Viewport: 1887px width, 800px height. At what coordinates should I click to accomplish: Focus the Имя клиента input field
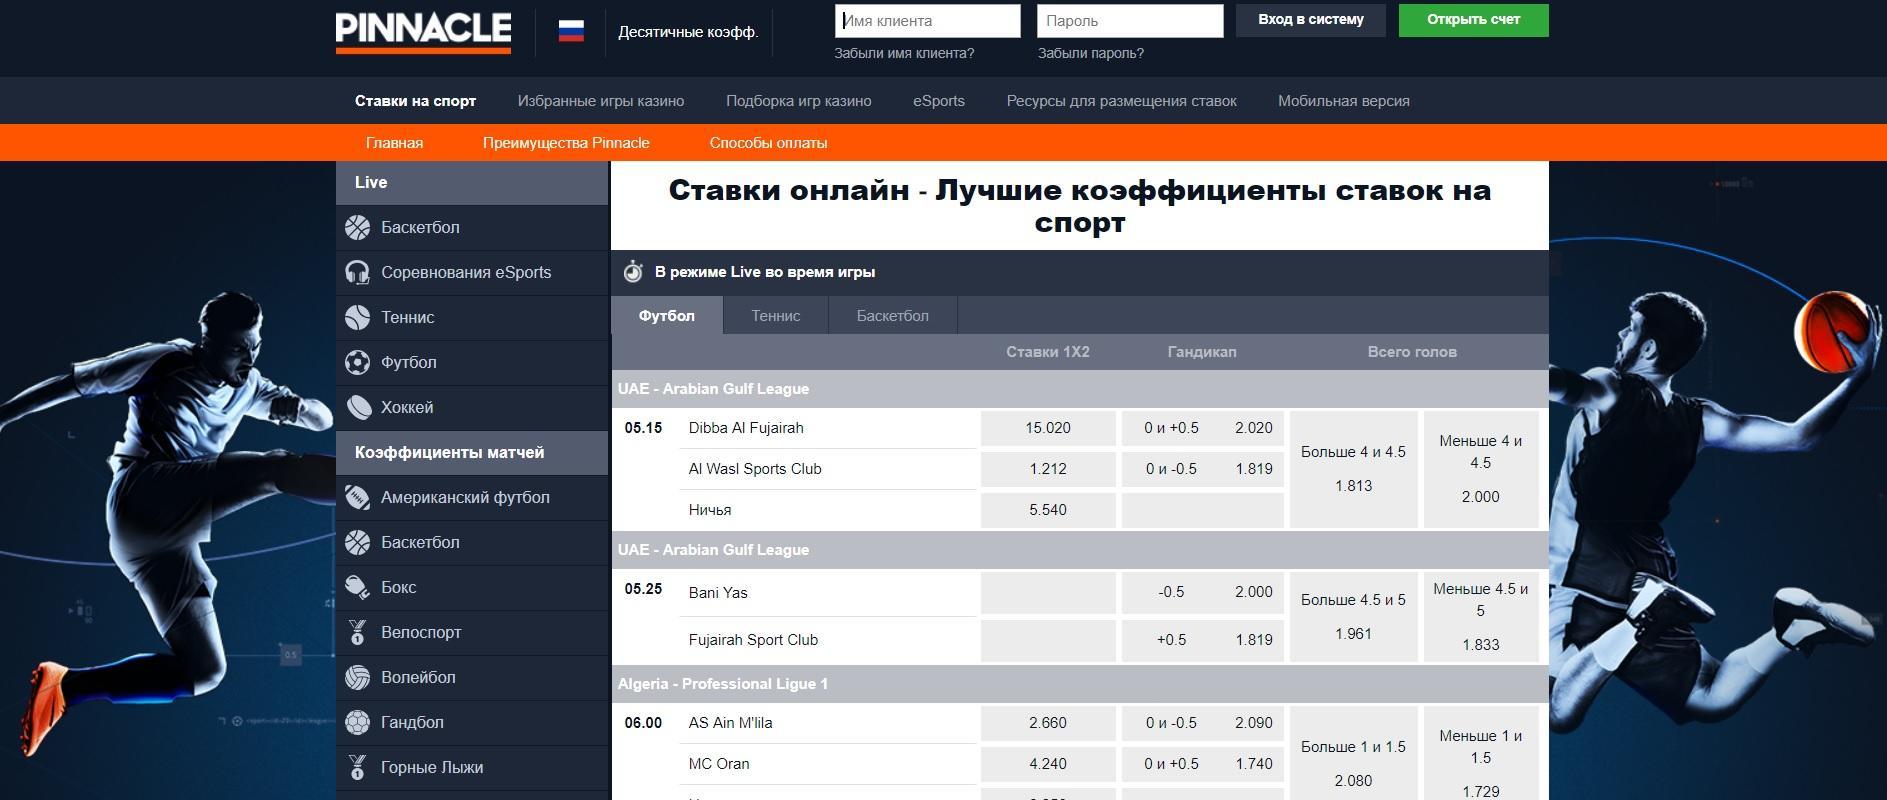927,21
